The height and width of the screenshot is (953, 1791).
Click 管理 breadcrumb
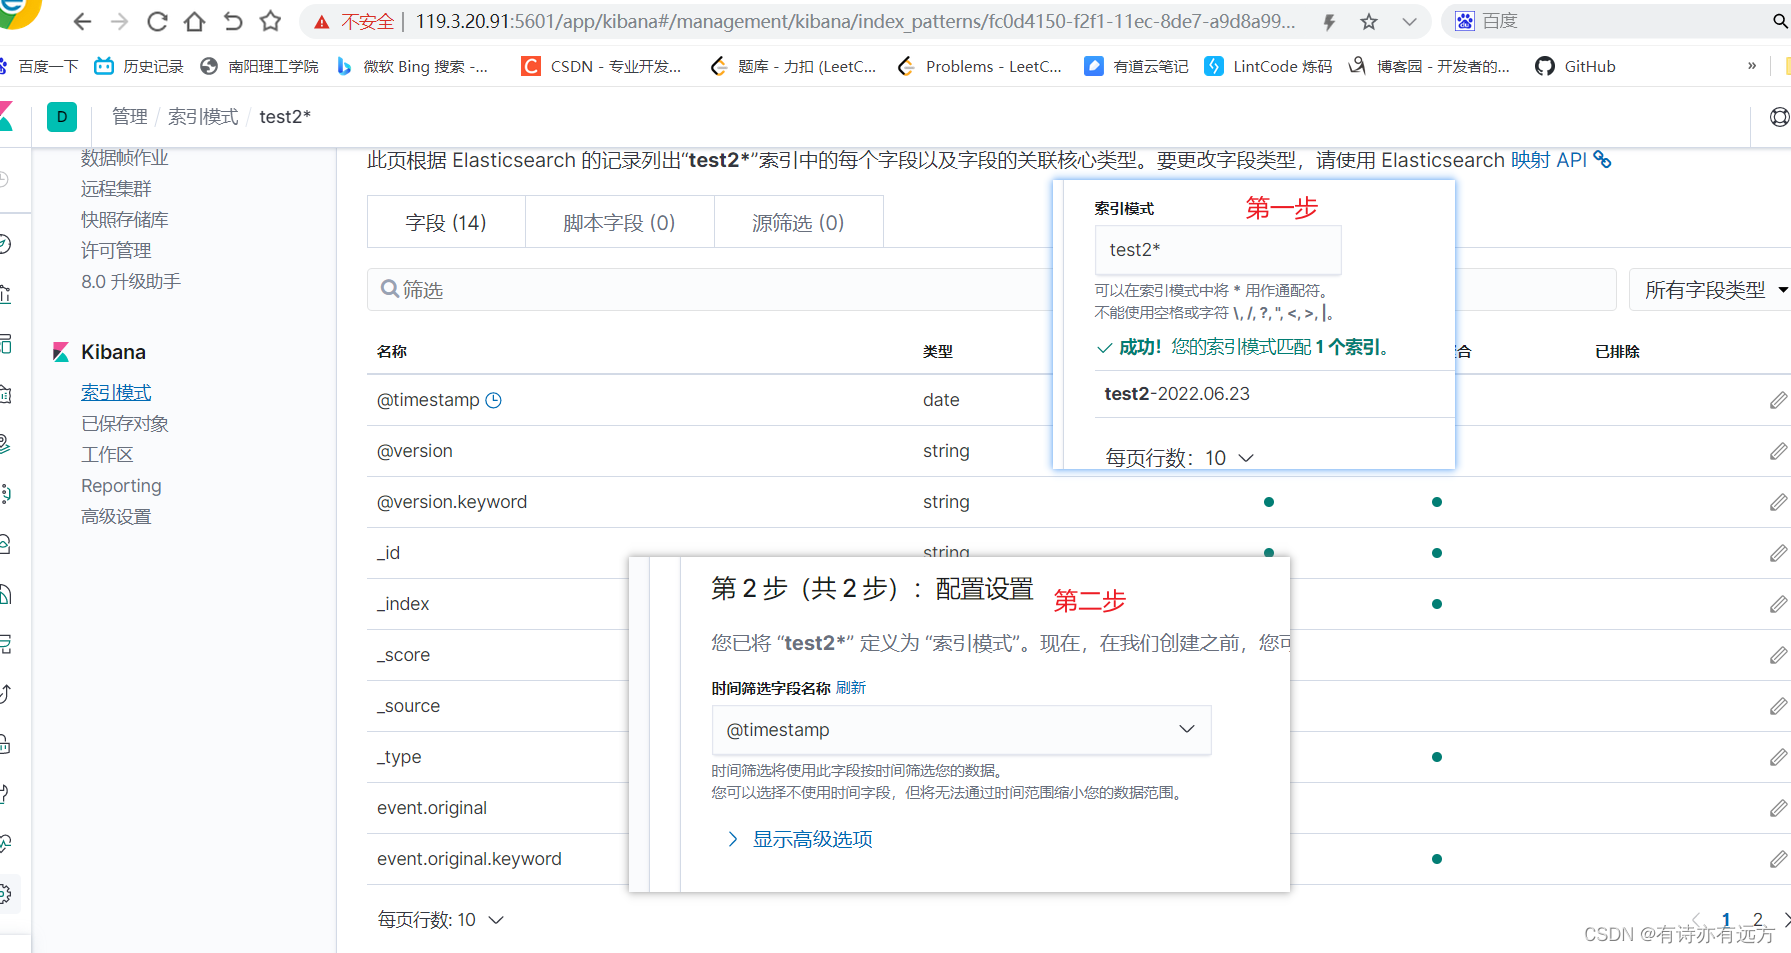(x=130, y=117)
